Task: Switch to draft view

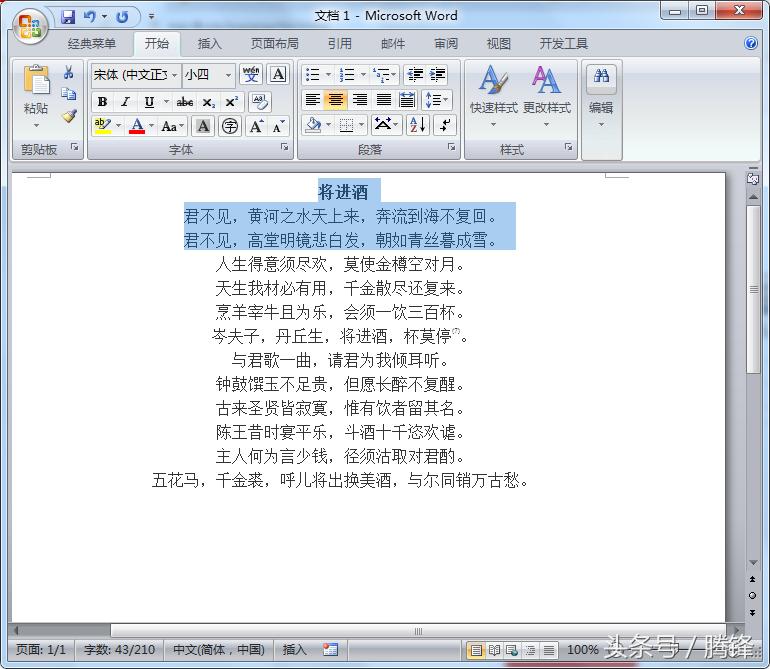Action: click(549, 651)
